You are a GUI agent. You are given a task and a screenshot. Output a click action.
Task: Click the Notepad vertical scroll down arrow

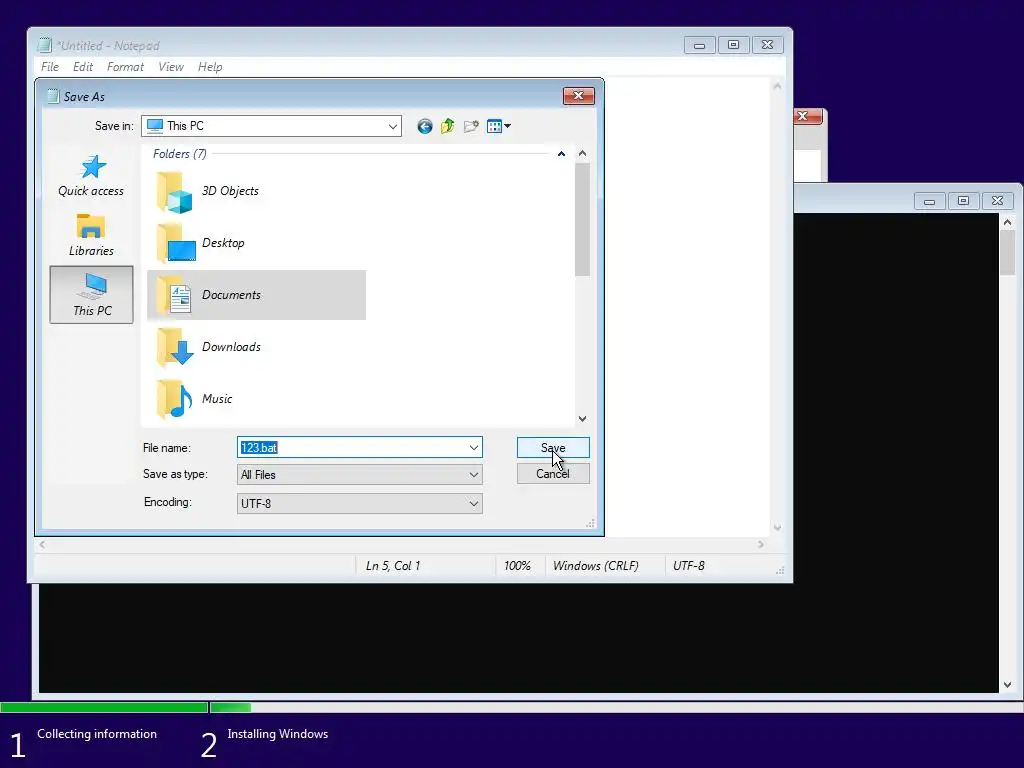(777, 528)
